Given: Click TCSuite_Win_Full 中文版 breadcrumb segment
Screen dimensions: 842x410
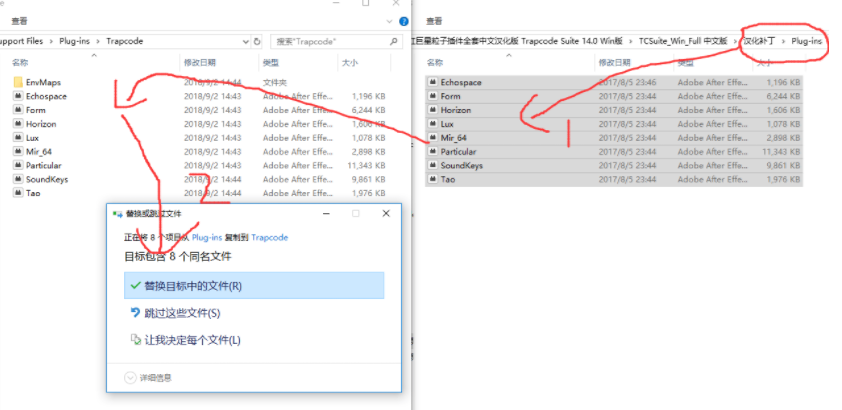Looking at the screenshot, I should pos(683,41).
